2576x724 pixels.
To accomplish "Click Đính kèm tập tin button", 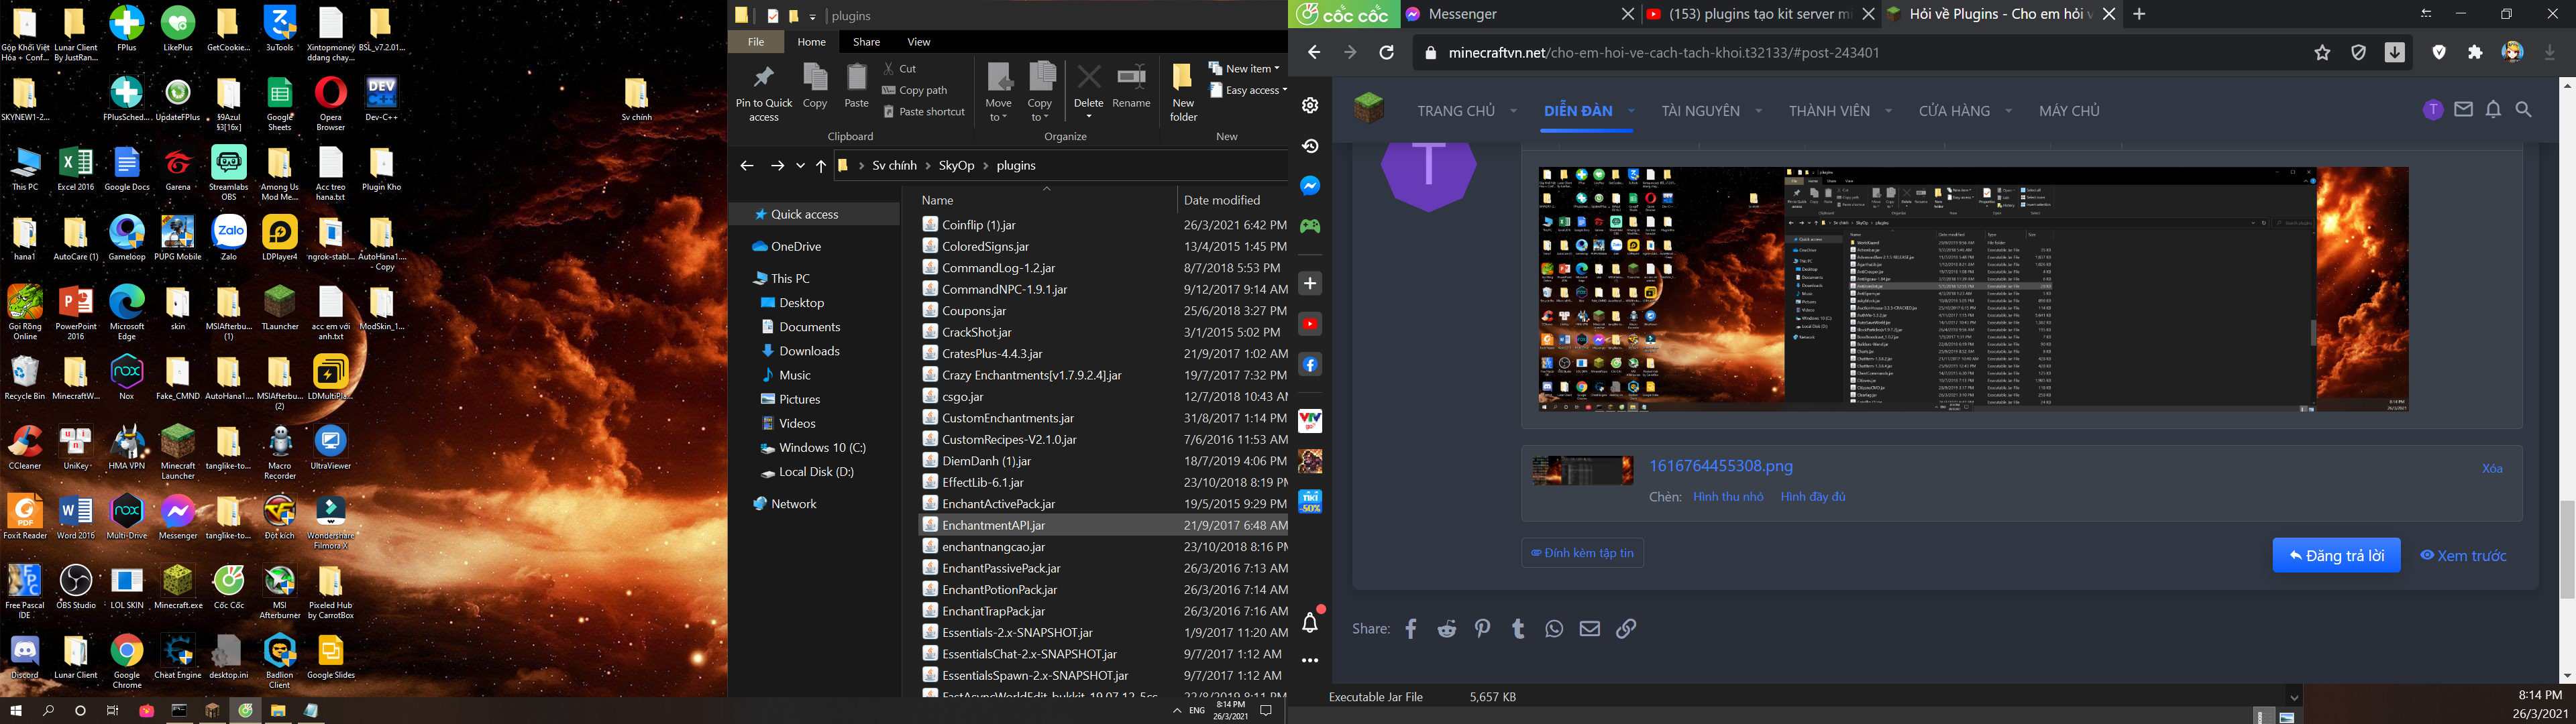I will [1582, 553].
